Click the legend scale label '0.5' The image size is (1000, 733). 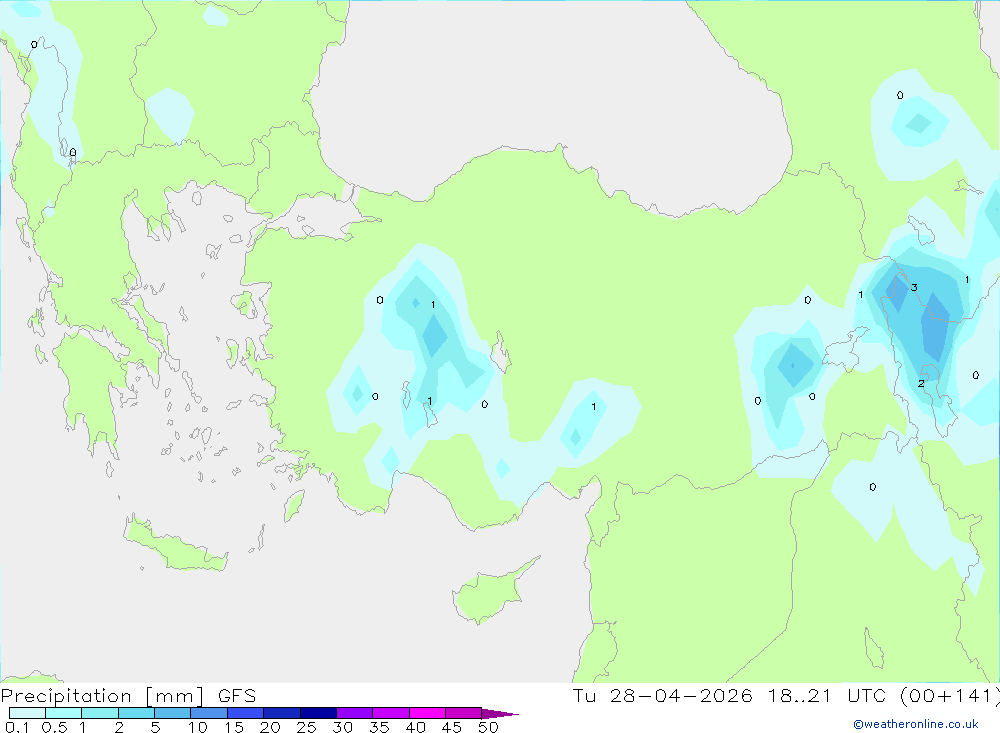[54, 727]
